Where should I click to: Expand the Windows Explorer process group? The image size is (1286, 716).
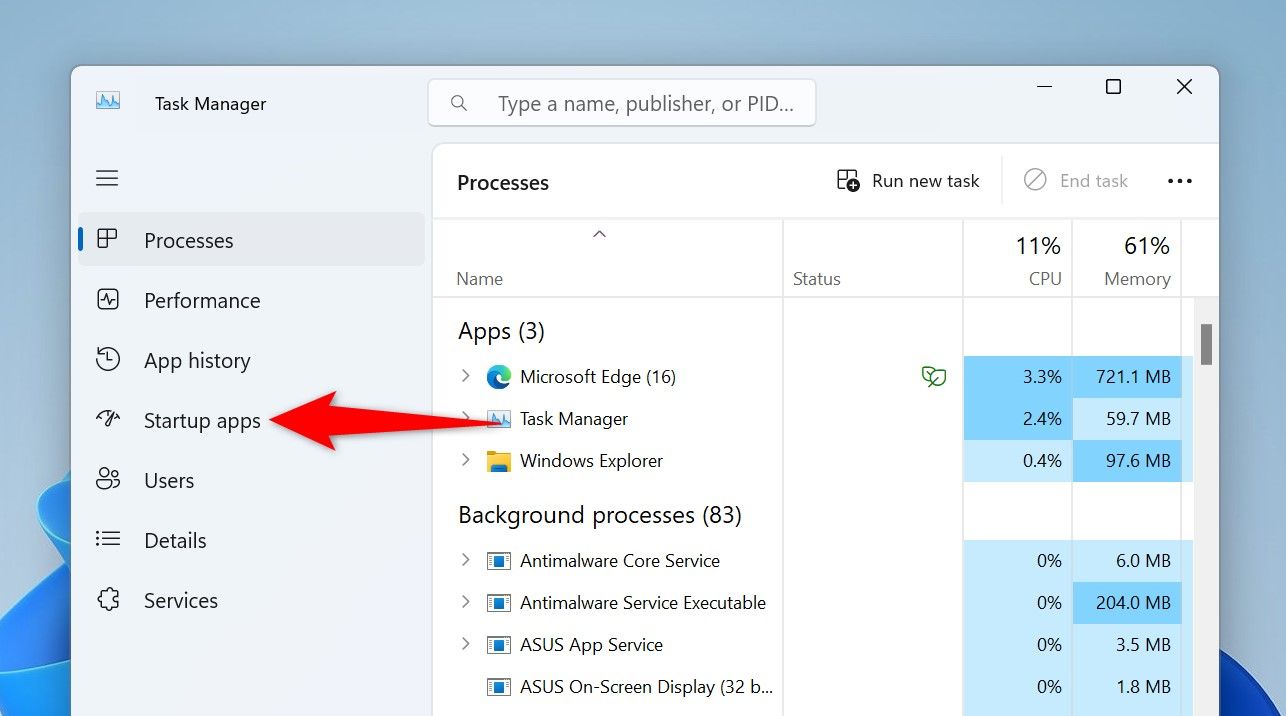(465, 460)
